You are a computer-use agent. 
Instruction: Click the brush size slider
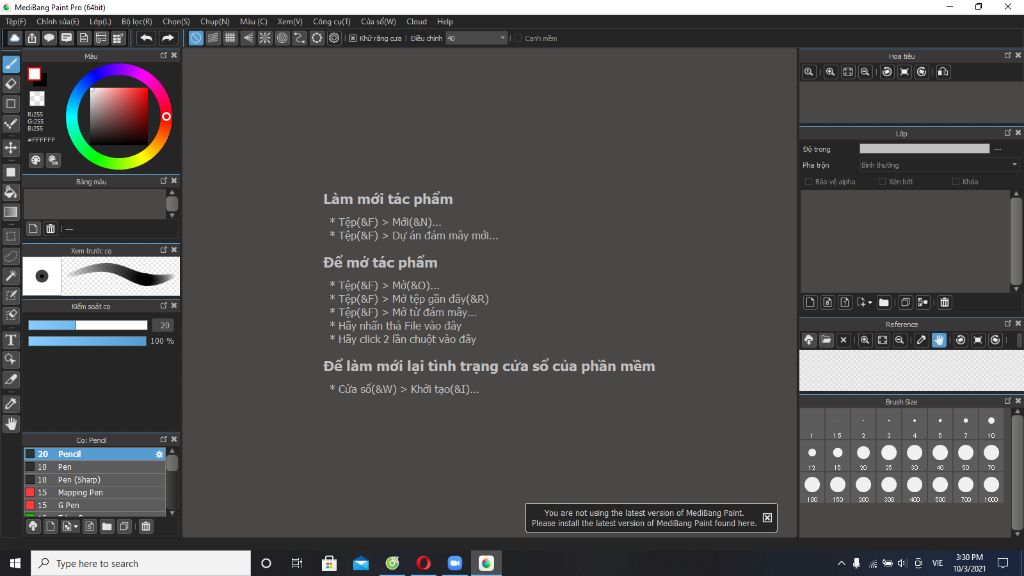pyautogui.click(x=88, y=325)
